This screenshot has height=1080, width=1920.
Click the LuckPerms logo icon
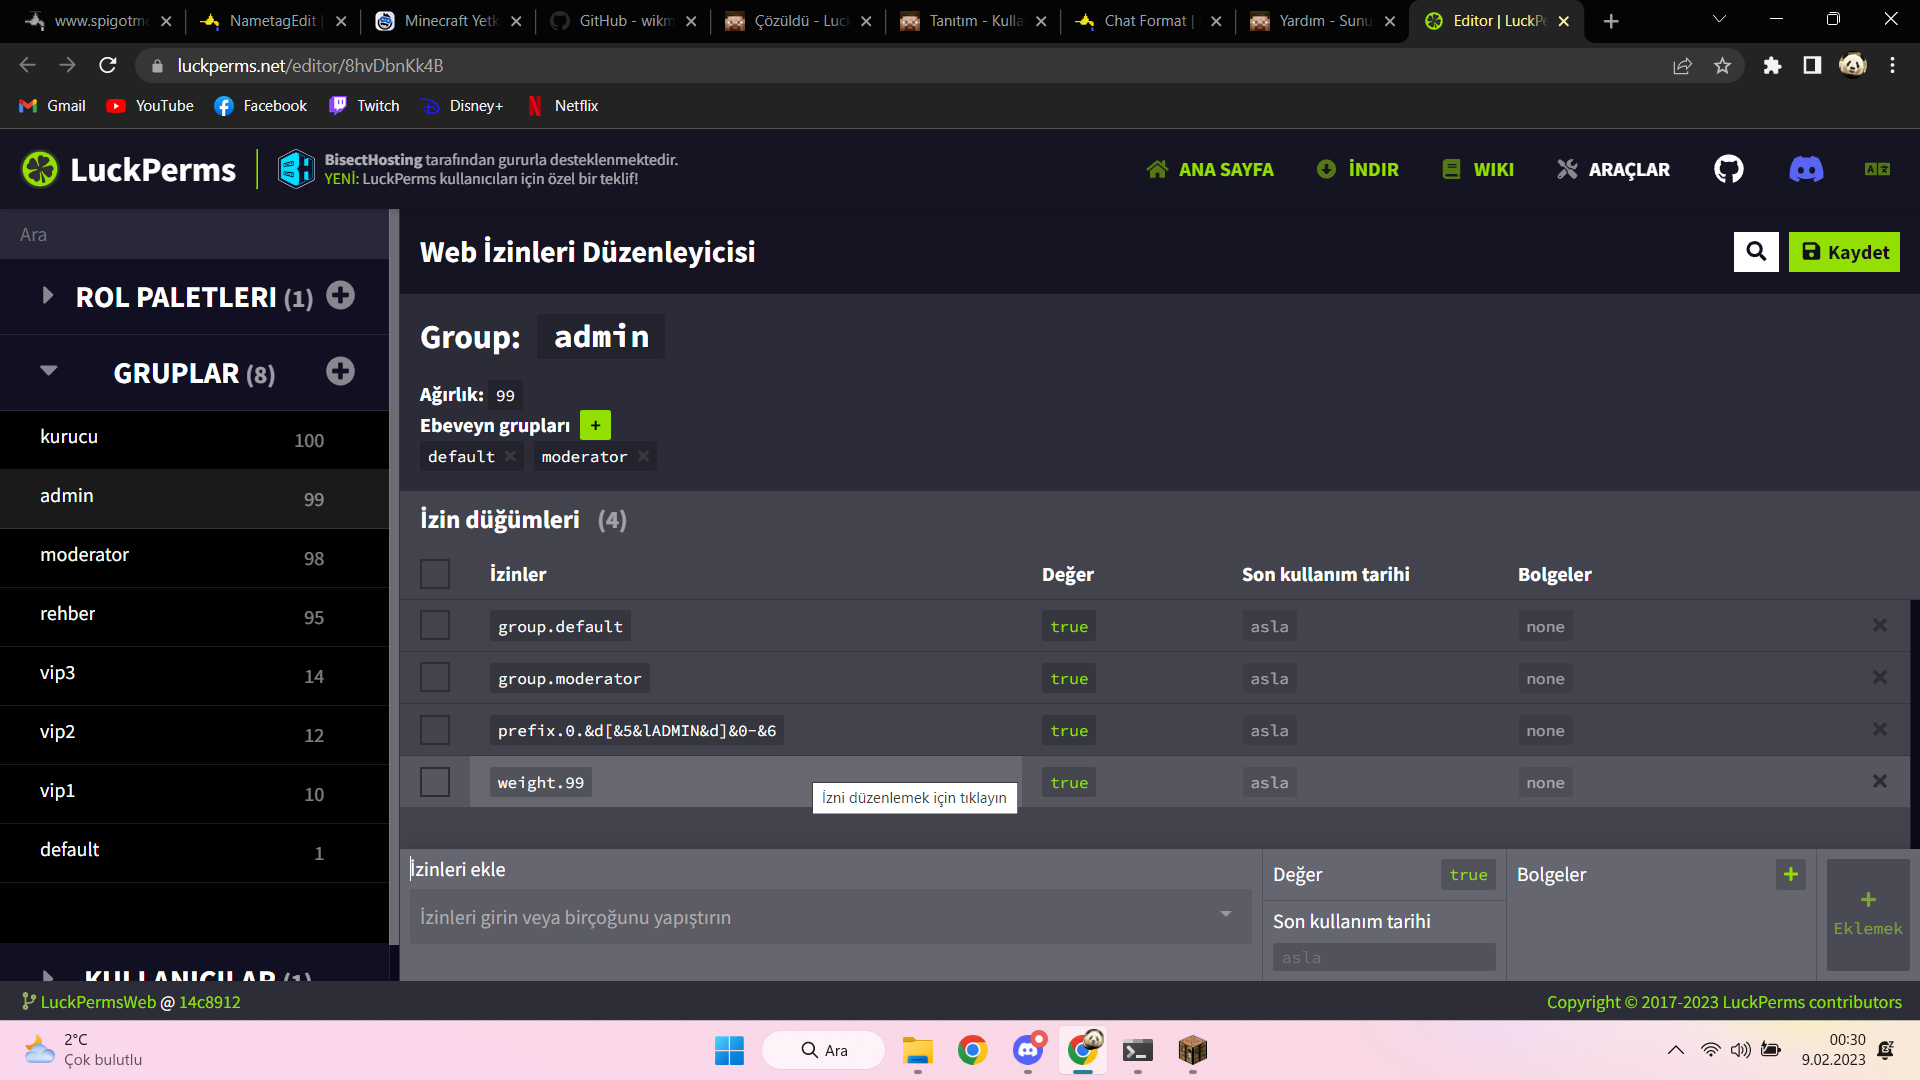pos(40,169)
